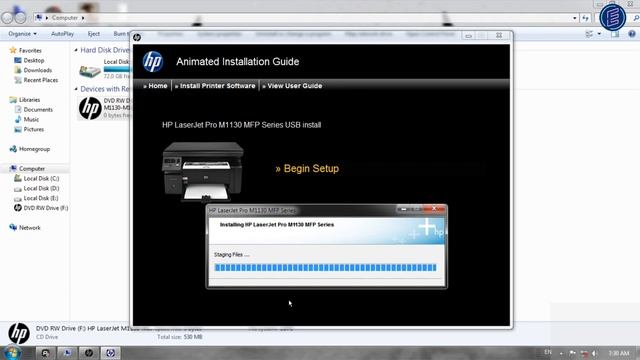This screenshot has height=360, width=640.
Task: Open HP taskbar icon with black logo
Action: (89, 353)
